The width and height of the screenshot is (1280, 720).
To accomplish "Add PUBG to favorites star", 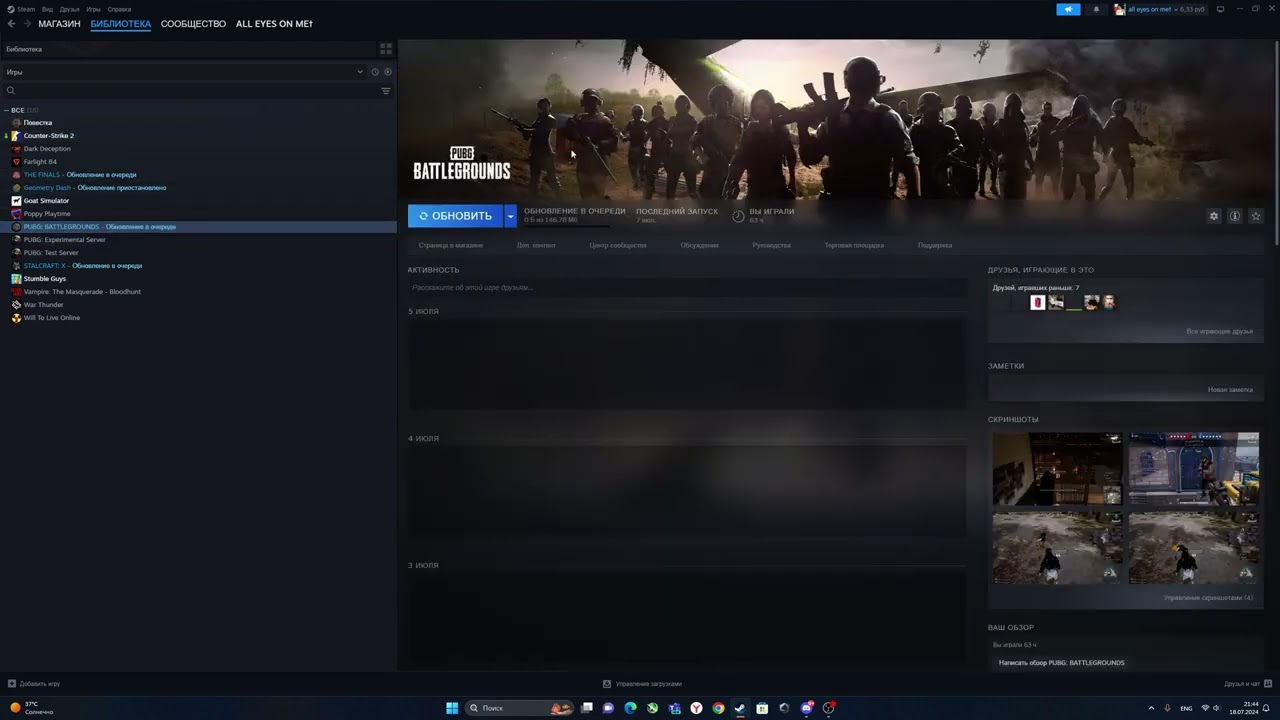I will pyautogui.click(x=1256, y=216).
